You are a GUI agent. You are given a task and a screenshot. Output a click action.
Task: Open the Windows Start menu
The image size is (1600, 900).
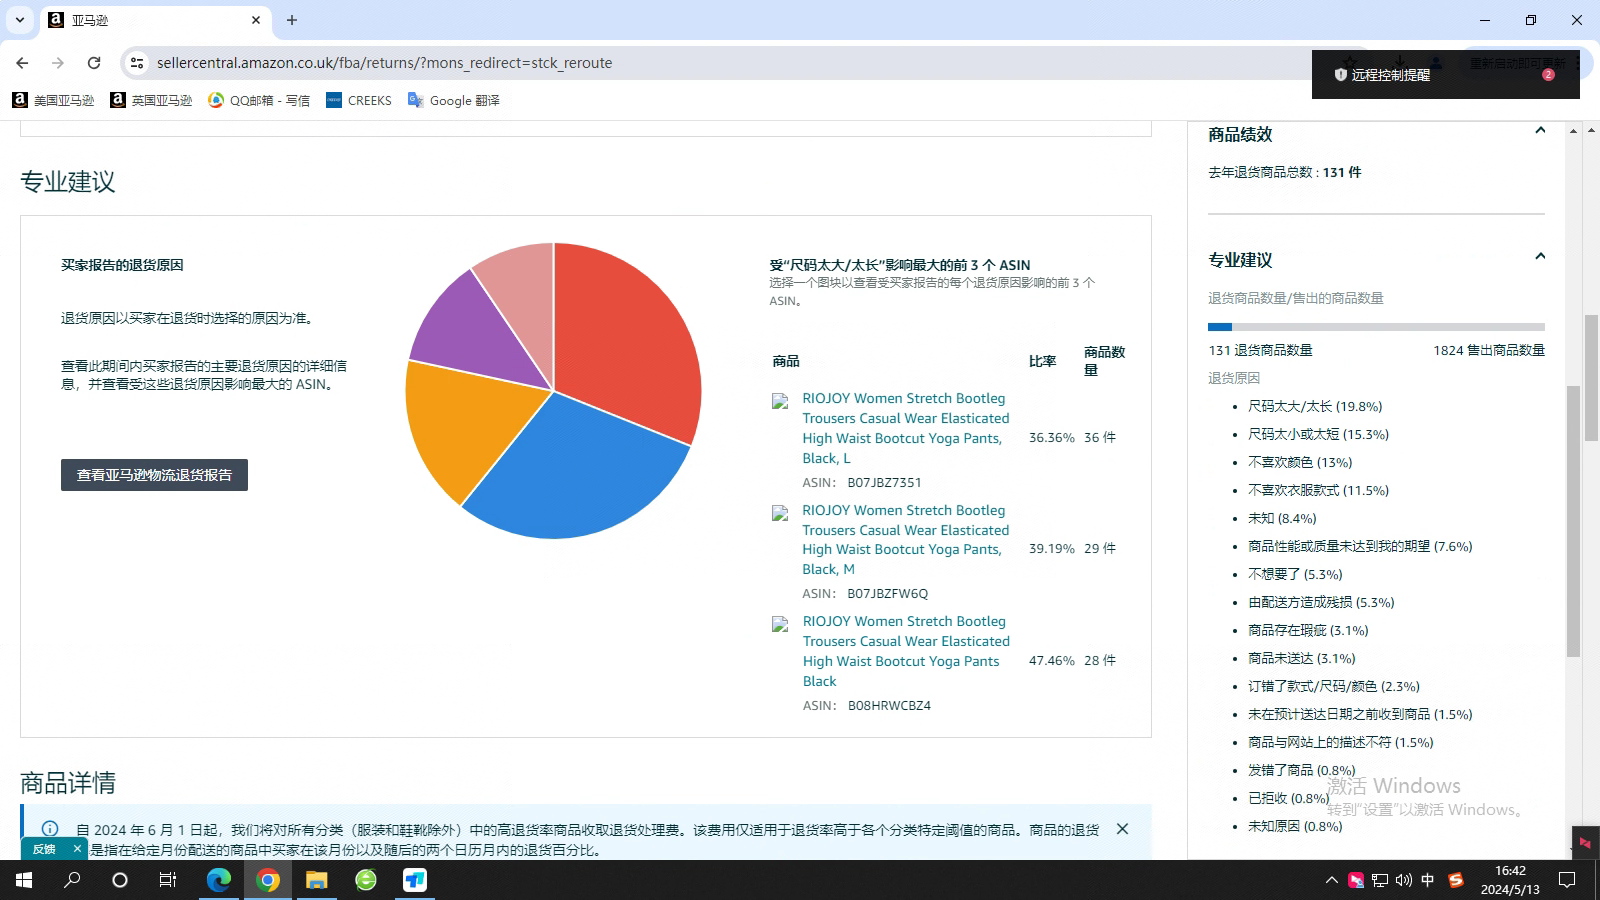24,880
